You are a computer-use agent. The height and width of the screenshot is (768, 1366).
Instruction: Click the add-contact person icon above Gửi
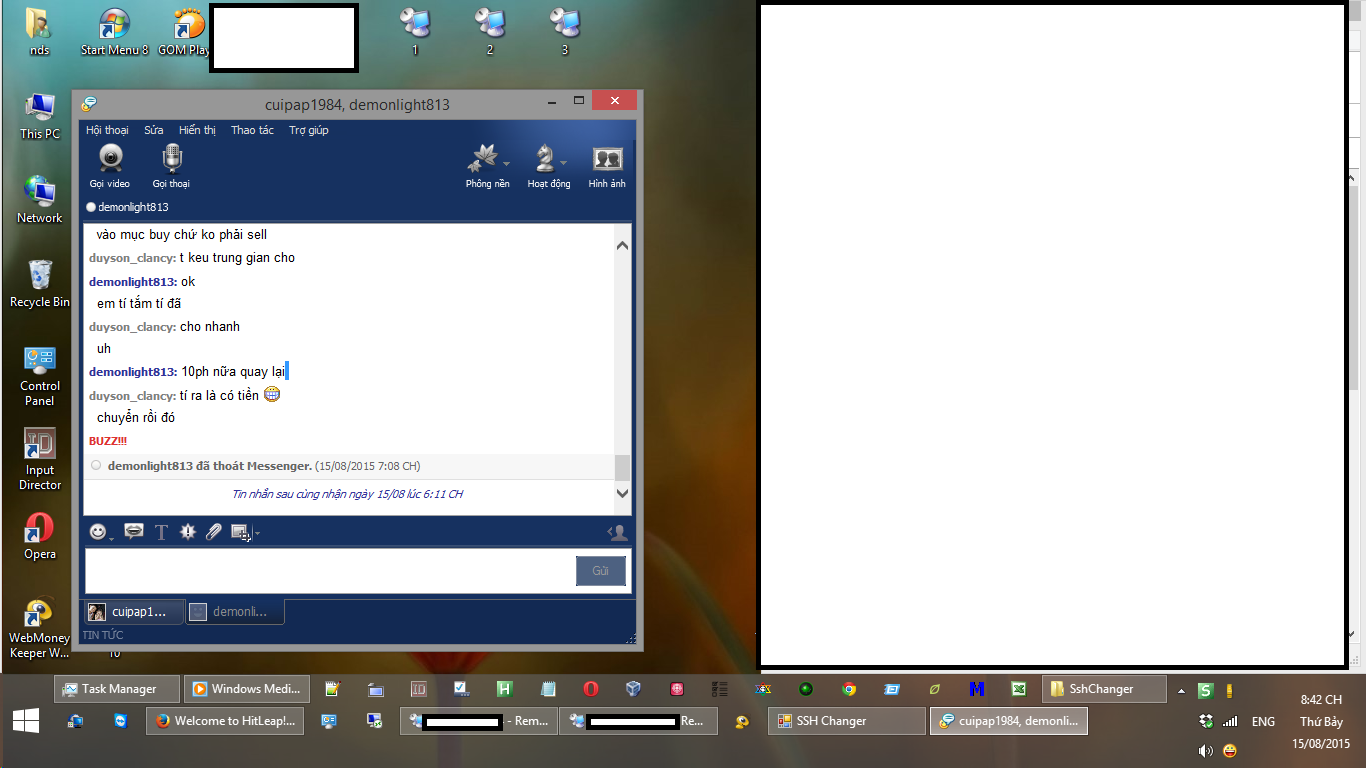tap(618, 532)
